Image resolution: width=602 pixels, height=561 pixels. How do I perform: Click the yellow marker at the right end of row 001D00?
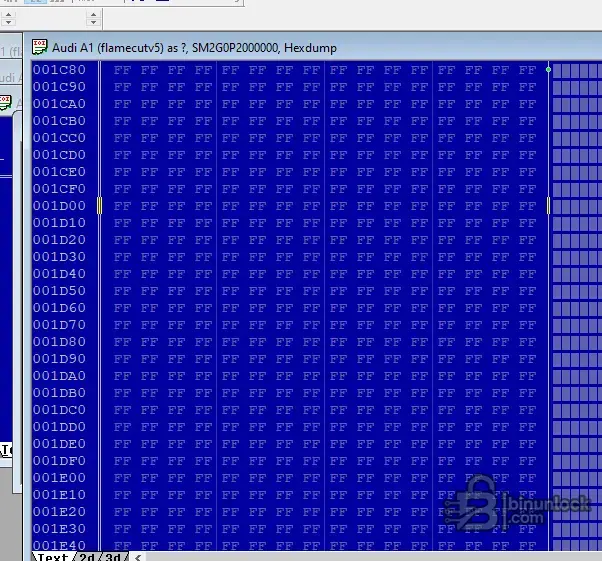point(548,205)
